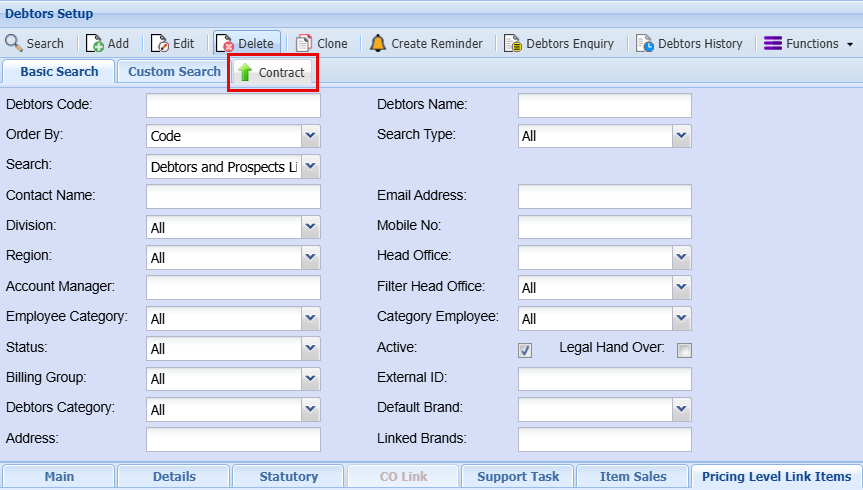Click the Delete document icon
This screenshot has height=490, width=863.
(x=225, y=43)
